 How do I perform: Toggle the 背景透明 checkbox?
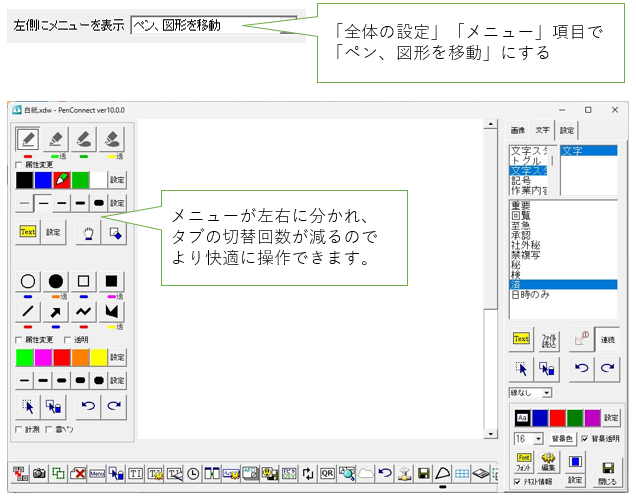(585, 438)
